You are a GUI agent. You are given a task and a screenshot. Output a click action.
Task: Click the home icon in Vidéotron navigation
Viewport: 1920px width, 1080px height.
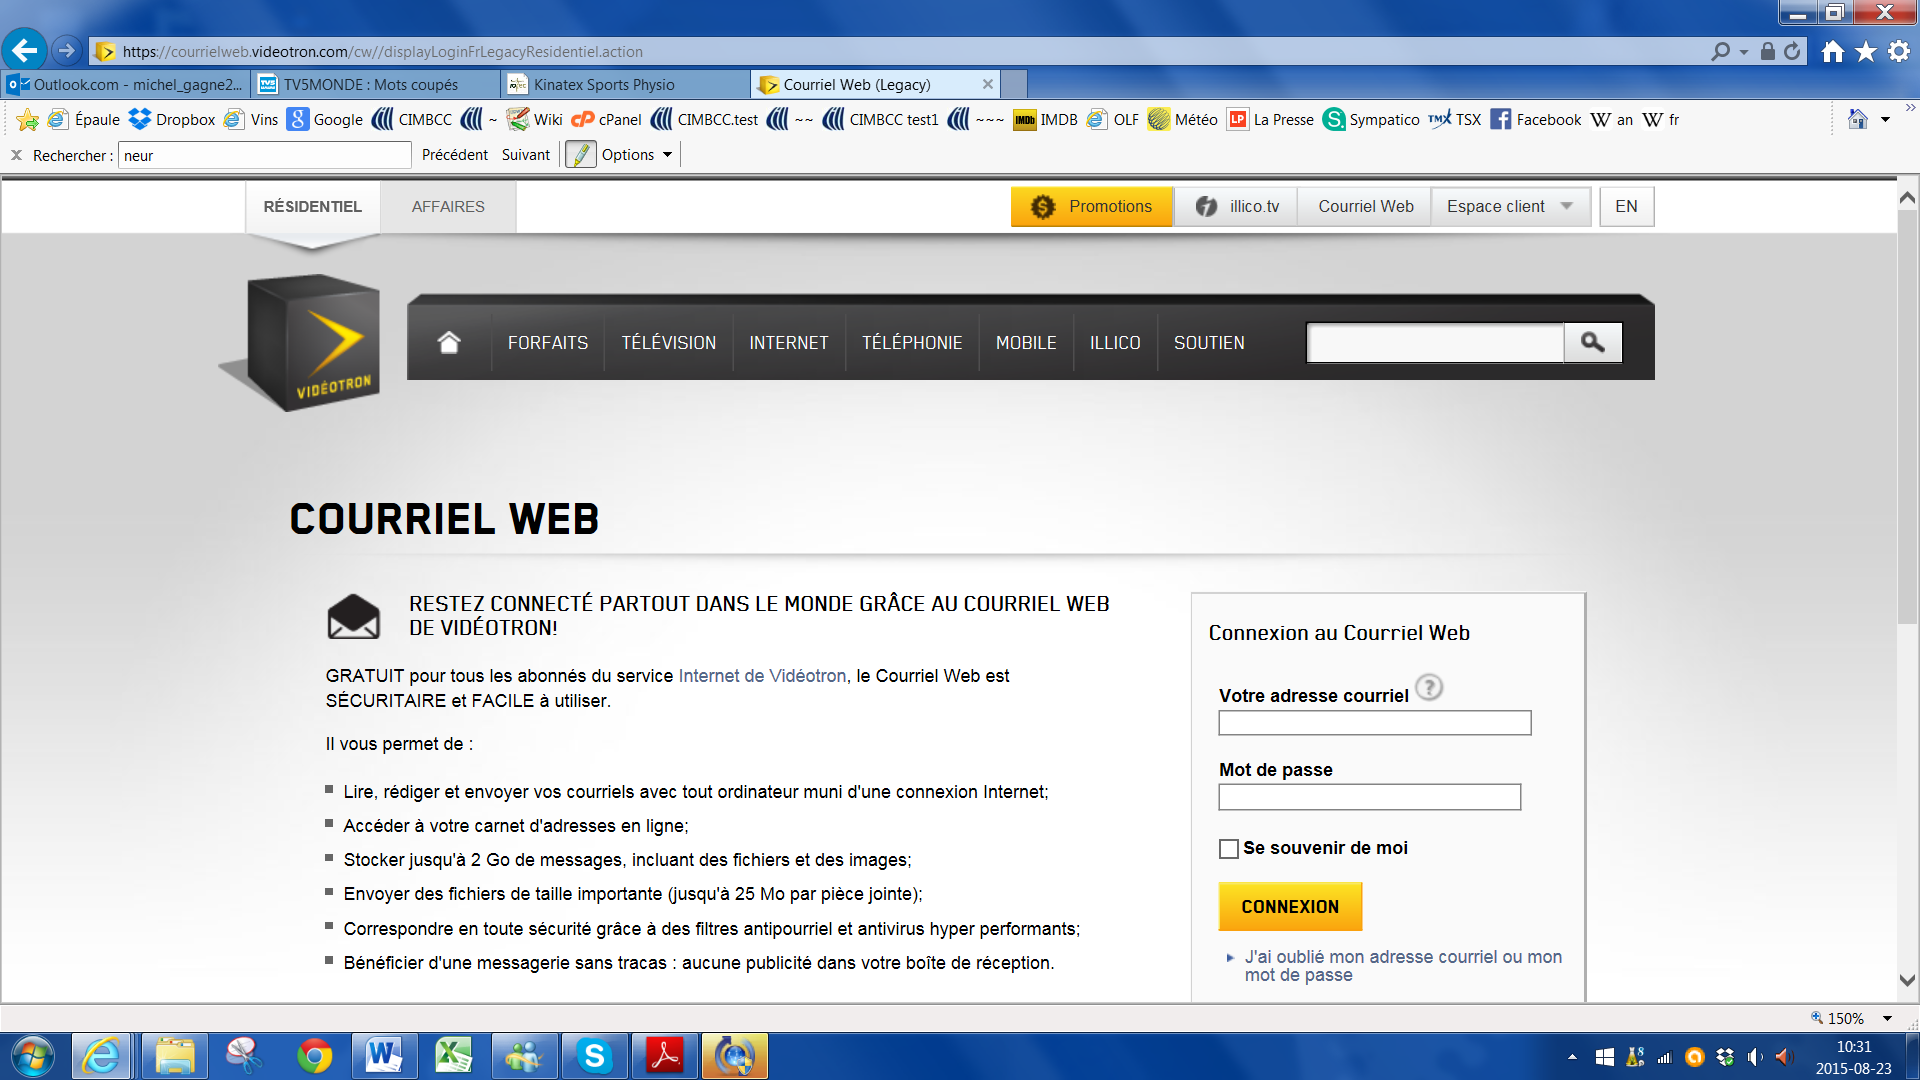point(448,342)
